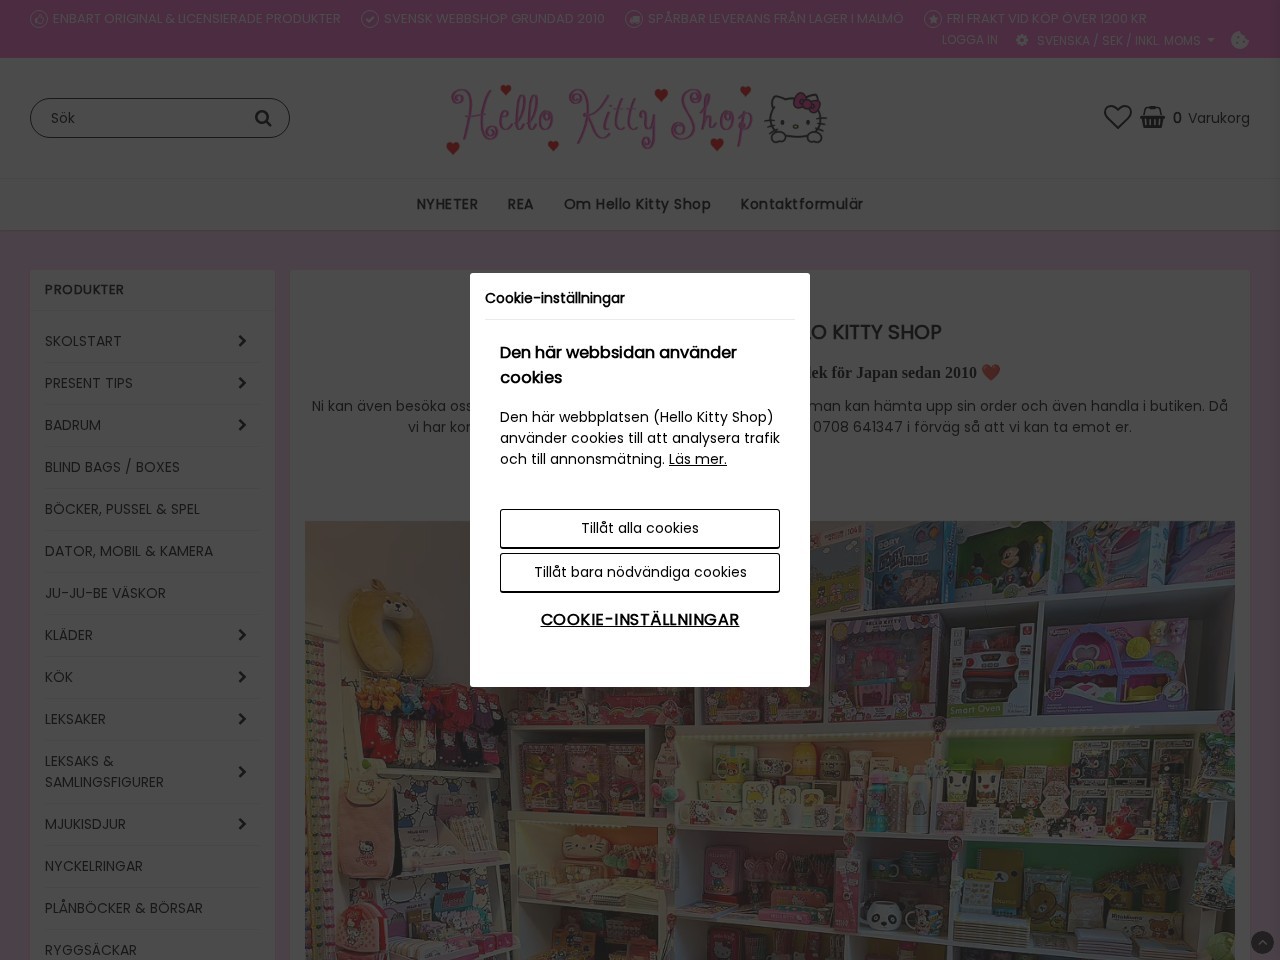
Task: Open COOKIE-INSTÄLLNINGAR settings link
Action: (640, 620)
